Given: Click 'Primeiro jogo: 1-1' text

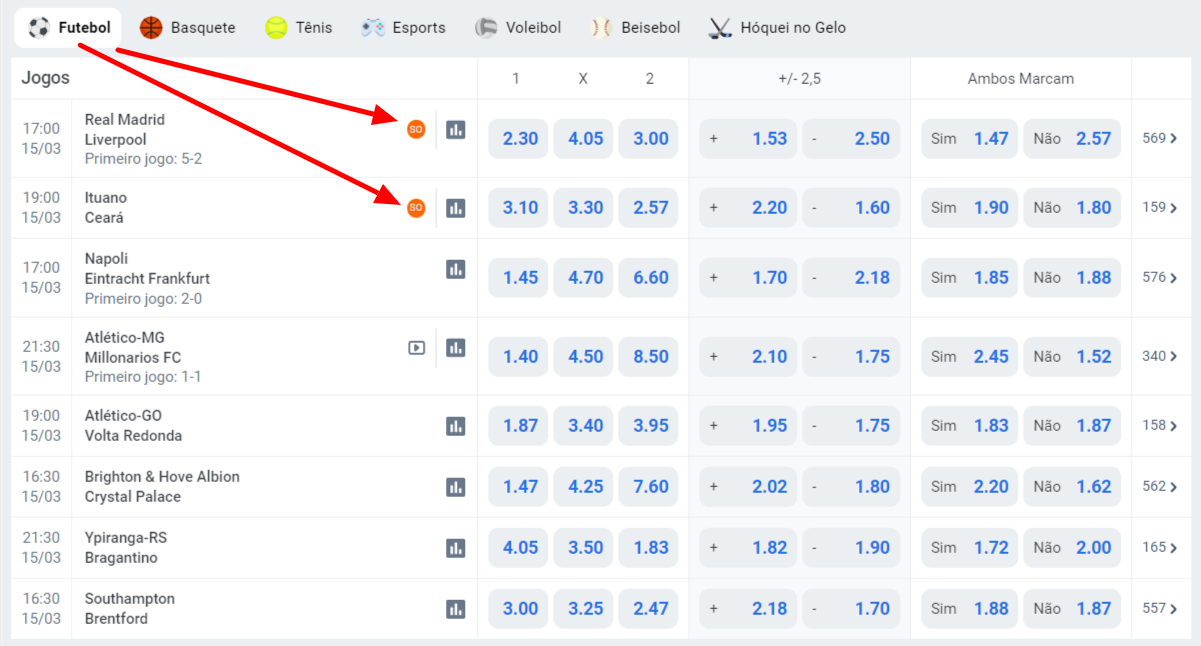Looking at the screenshot, I should pyautogui.click(x=143, y=377).
